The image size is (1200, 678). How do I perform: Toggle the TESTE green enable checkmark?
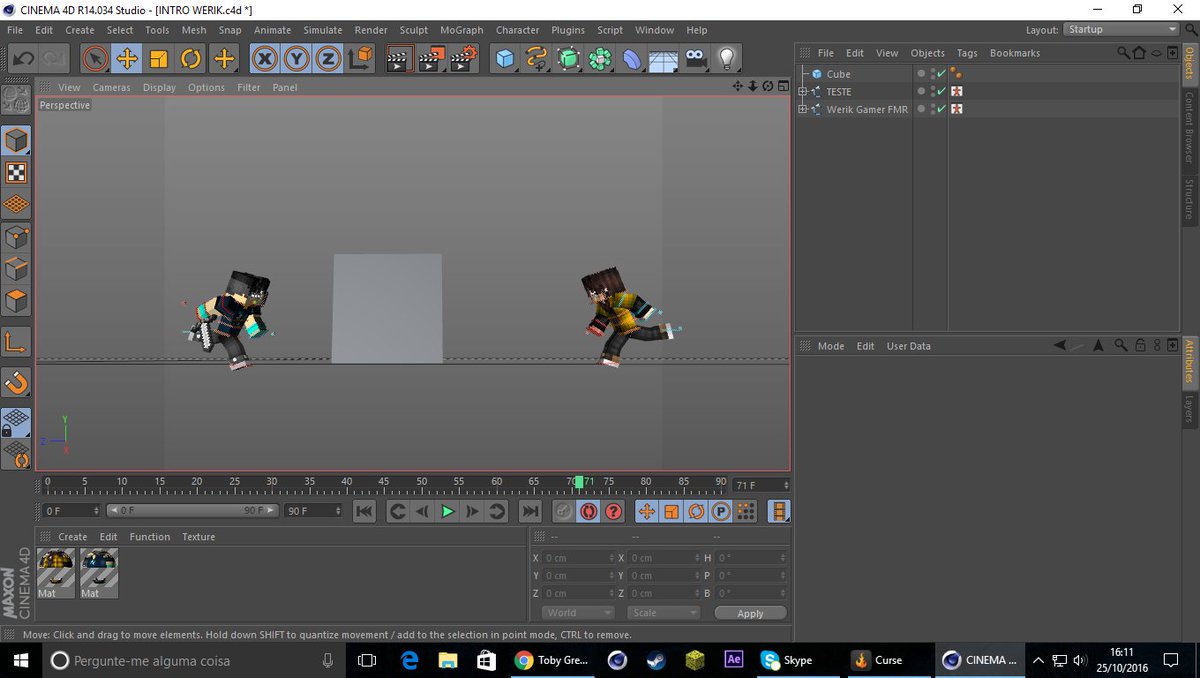941,91
